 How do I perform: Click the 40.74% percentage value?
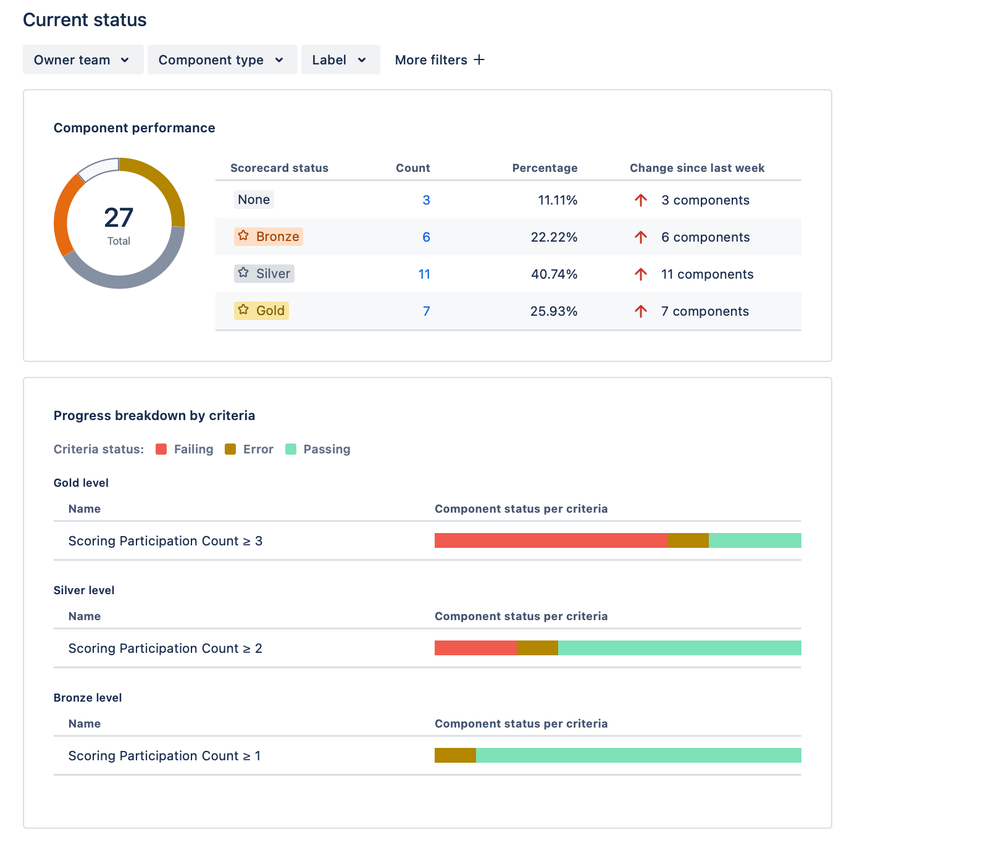pos(554,274)
